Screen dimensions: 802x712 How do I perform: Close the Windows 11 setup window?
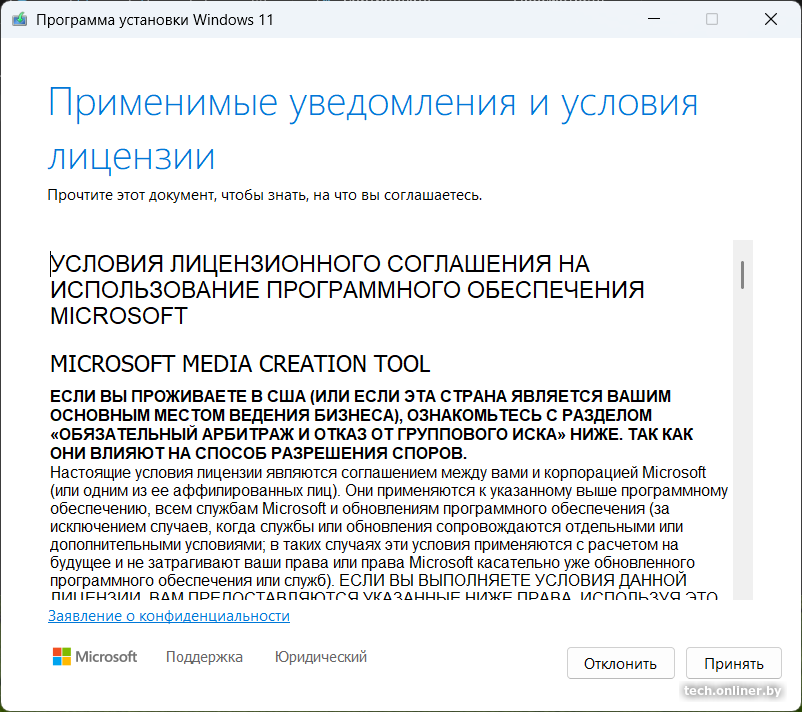click(x=770, y=19)
